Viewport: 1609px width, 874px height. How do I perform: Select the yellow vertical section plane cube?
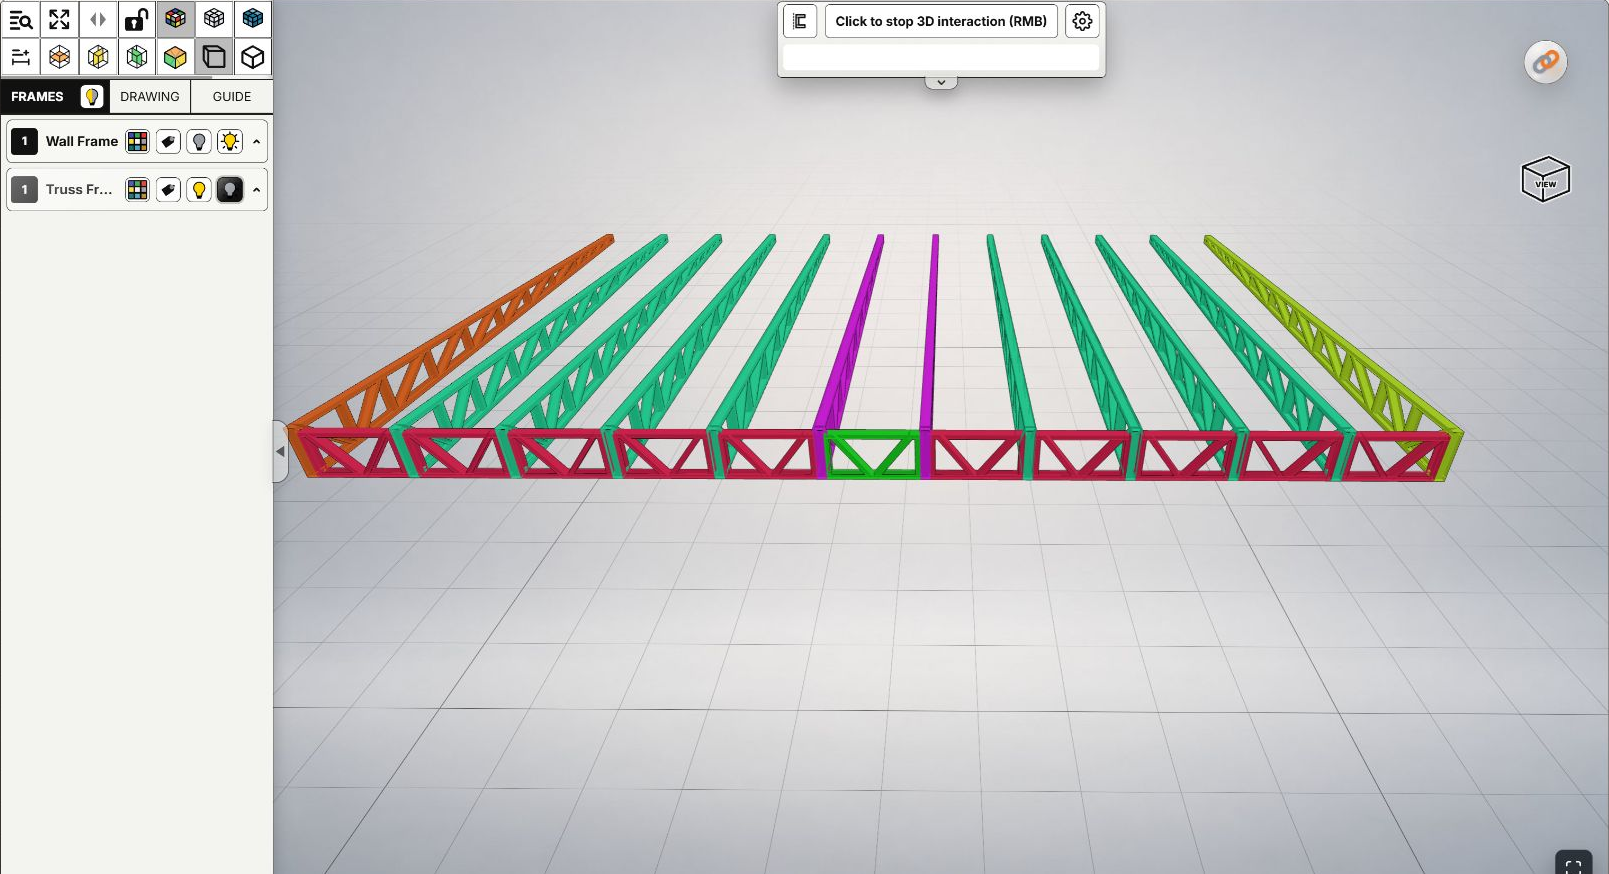point(98,57)
